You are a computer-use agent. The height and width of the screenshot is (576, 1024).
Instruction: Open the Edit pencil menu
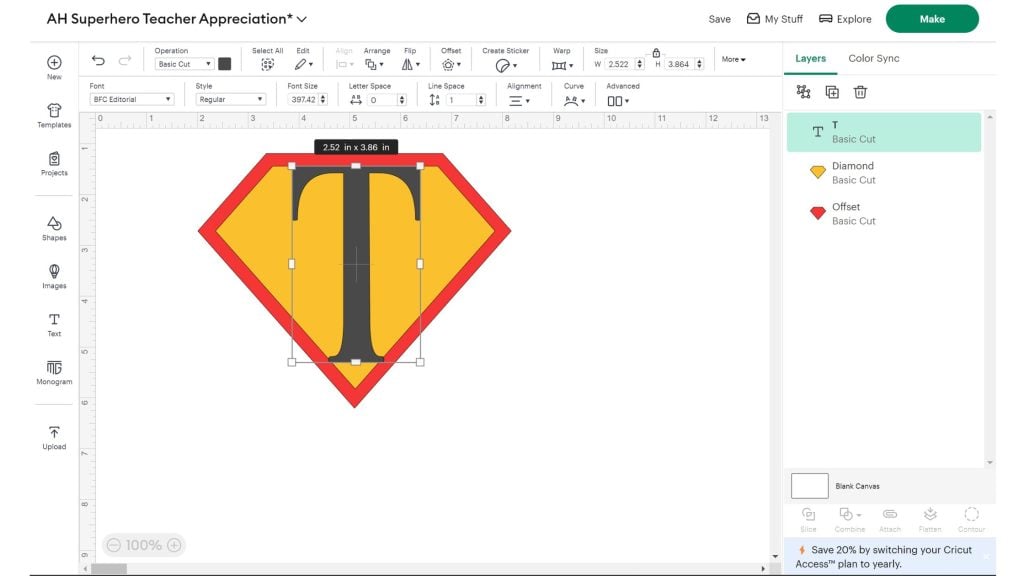click(x=303, y=64)
